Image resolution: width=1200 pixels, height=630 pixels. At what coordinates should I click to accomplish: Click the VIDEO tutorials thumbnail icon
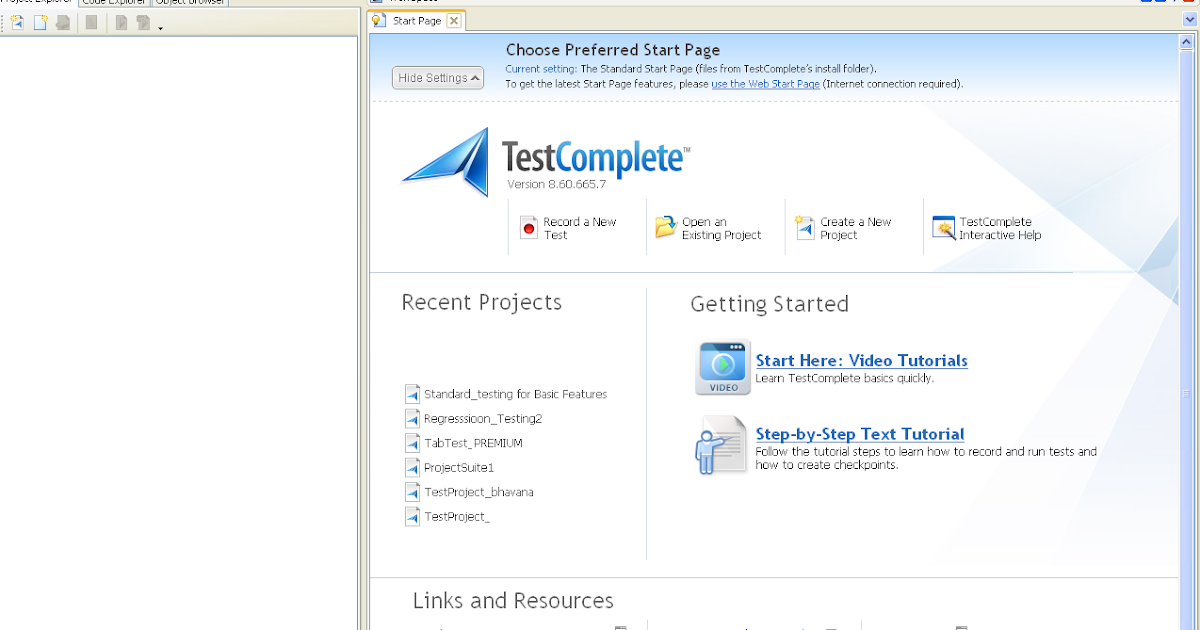tap(722, 366)
